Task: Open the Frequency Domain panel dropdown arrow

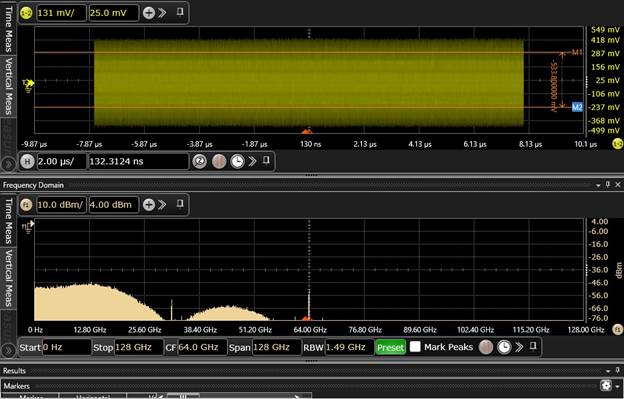Action: coord(598,185)
